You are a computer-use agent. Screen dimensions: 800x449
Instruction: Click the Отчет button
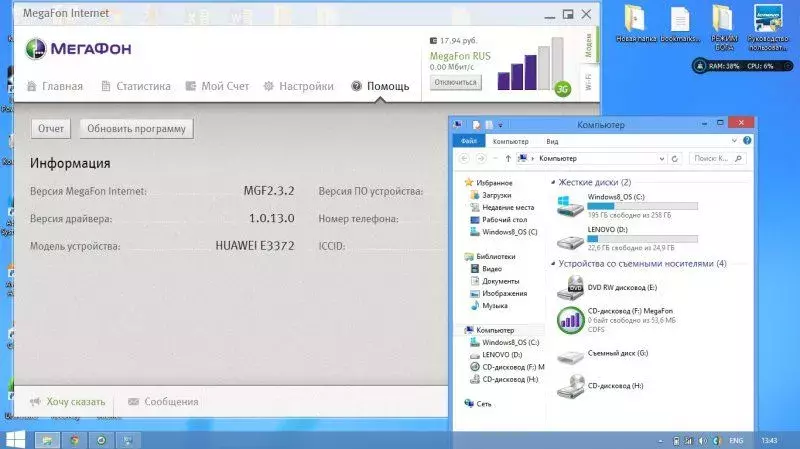click(x=51, y=129)
